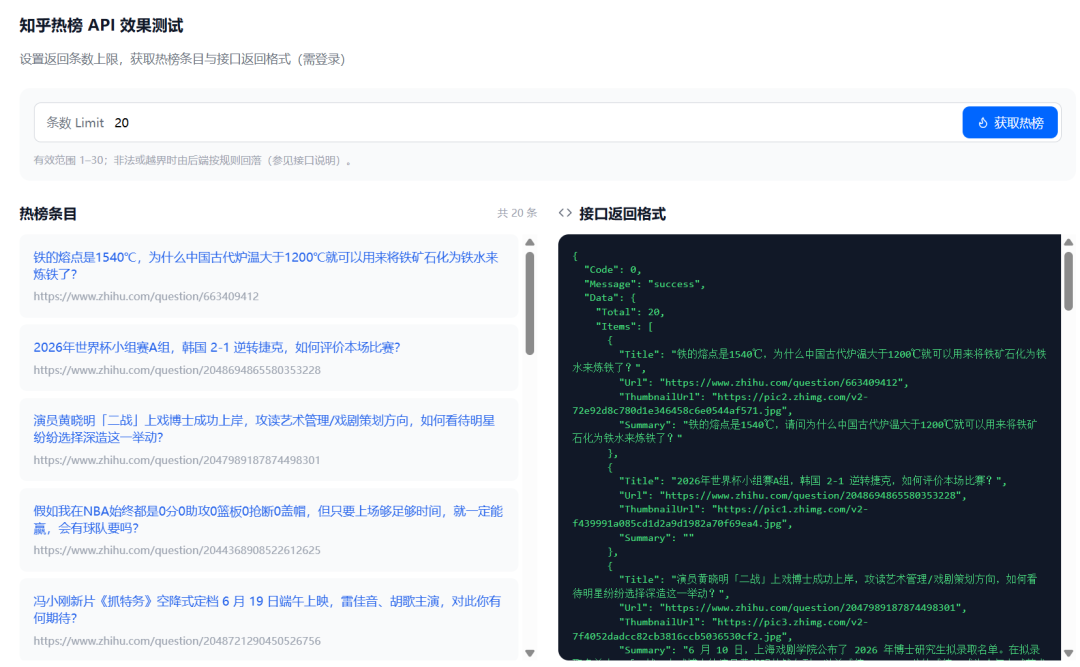
Task: Click the flame icon in 获取热榜 button
Action: tap(983, 123)
